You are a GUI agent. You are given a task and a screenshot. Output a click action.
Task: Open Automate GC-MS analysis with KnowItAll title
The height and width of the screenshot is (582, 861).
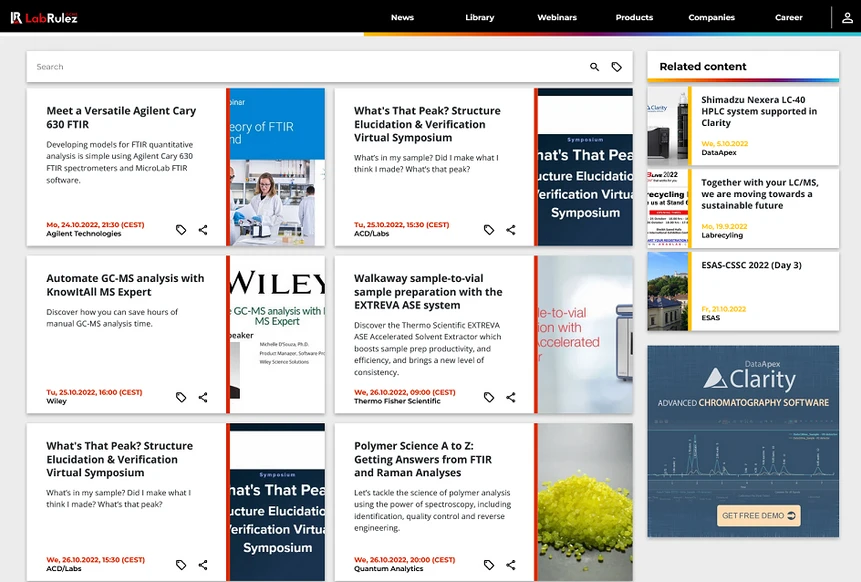[x=125, y=285]
